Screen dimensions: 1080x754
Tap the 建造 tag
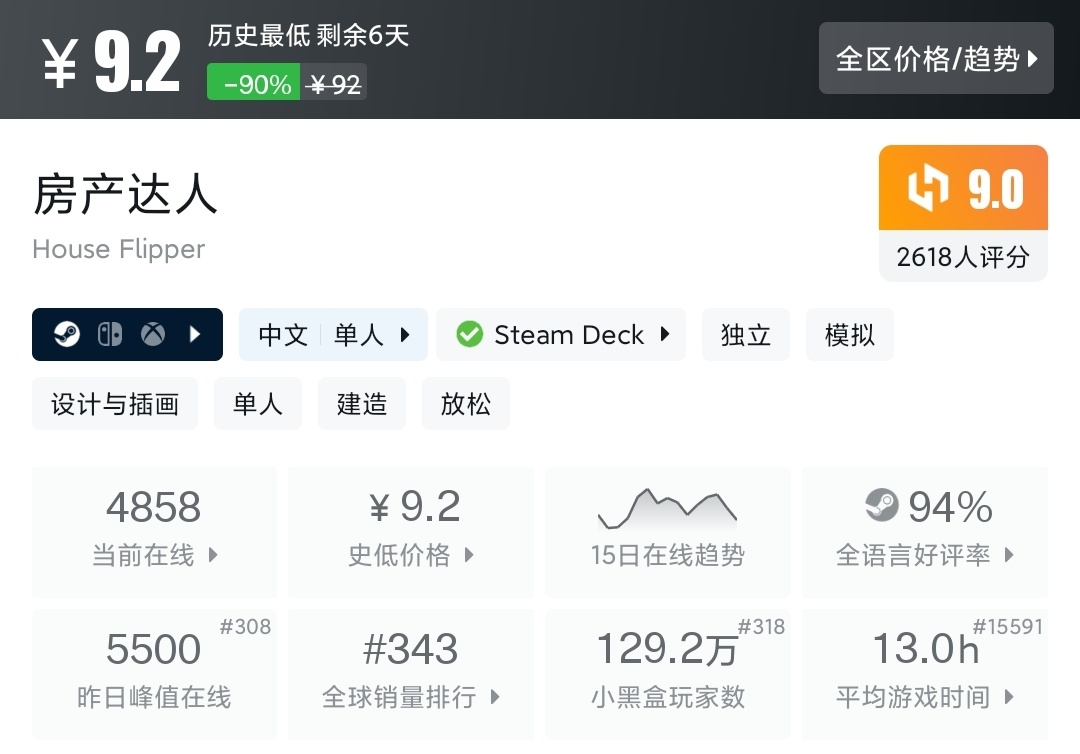[x=362, y=404]
